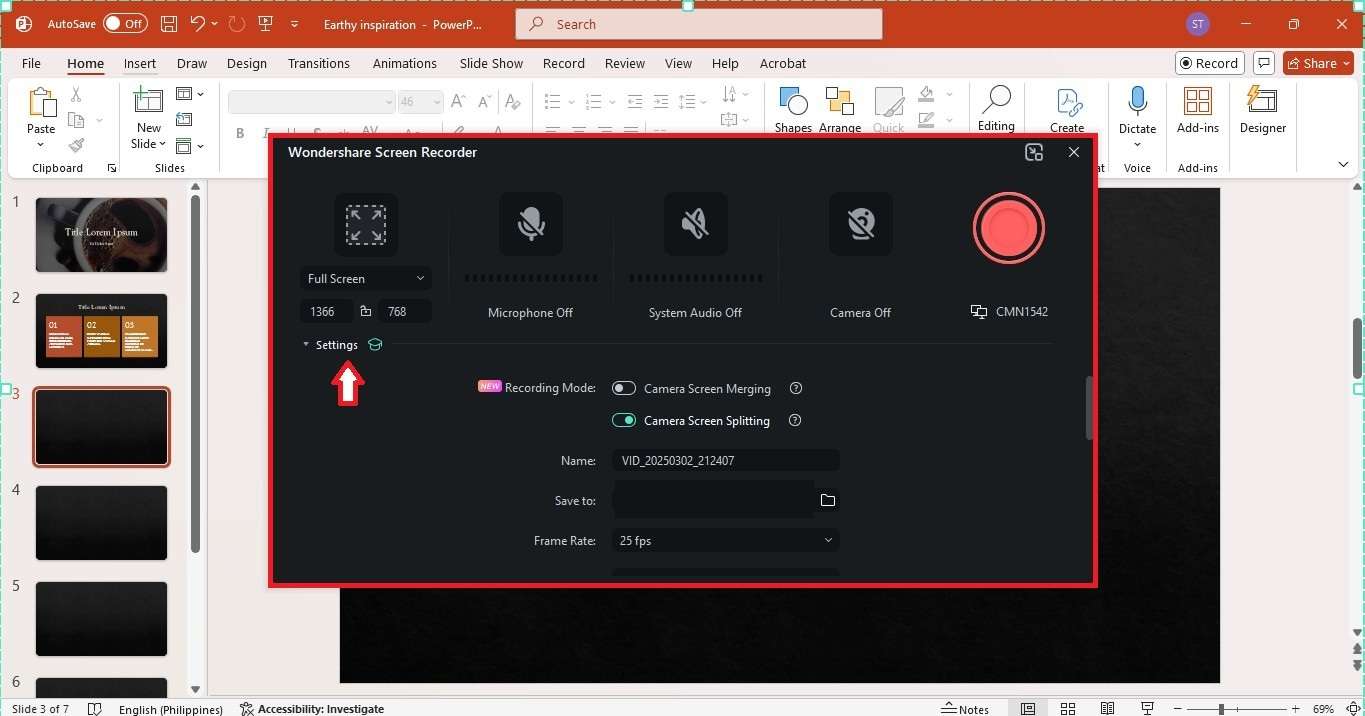Screen dimensions: 1365x716
Task: Unlock the aspect ratio lock icon
Action: pos(366,311)
